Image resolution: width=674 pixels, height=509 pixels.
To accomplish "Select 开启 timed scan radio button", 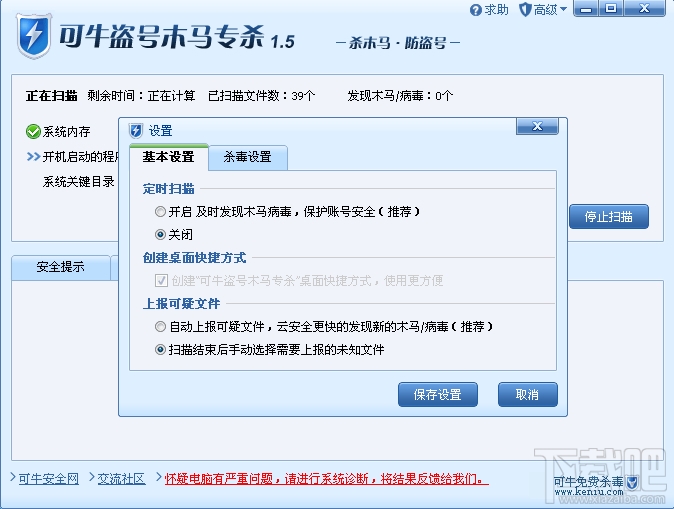I will [x=160, y=212].
